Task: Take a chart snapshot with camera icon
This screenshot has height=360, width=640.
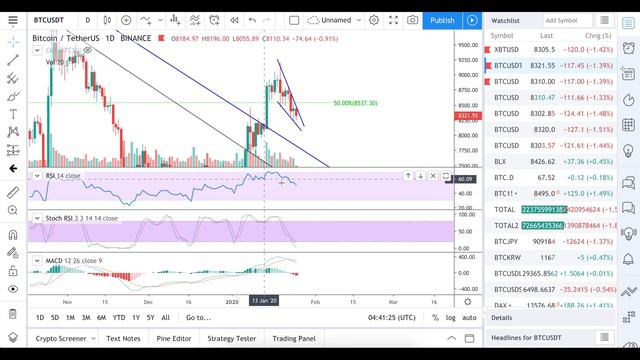Action: pyautogui.click(x=412, y=20)
